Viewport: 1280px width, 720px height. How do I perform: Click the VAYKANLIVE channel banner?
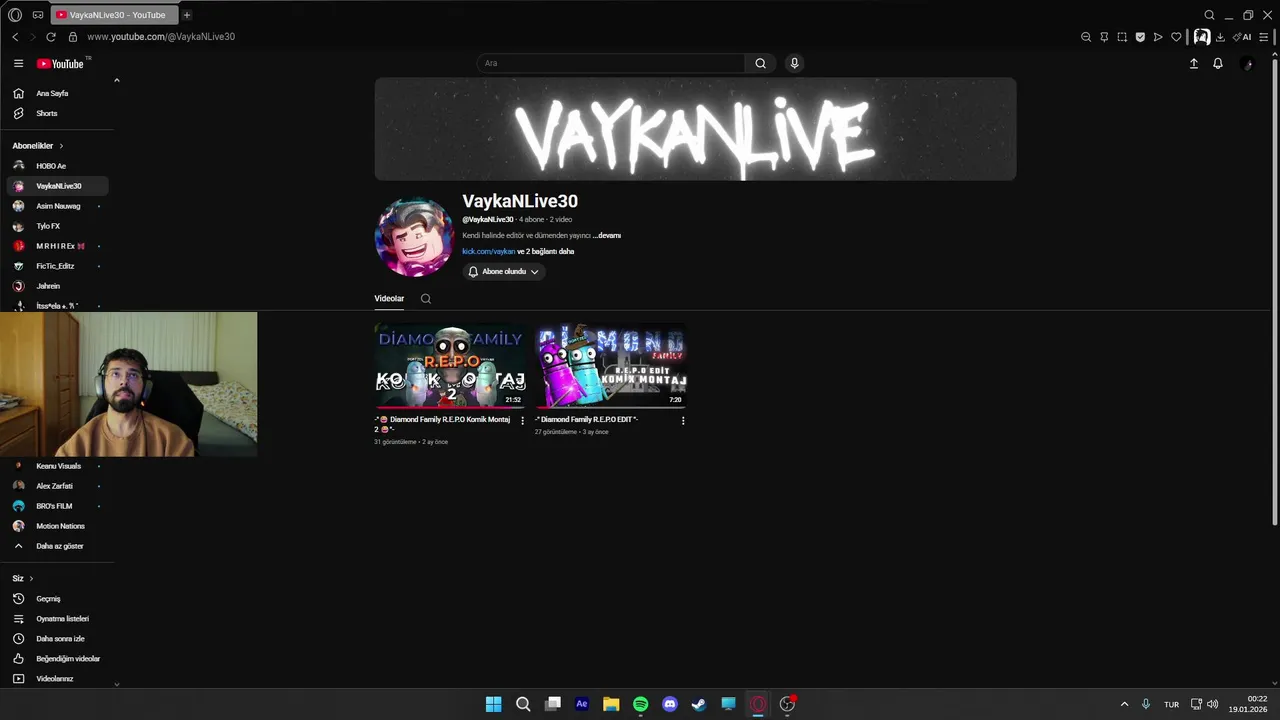coord(695,129)
